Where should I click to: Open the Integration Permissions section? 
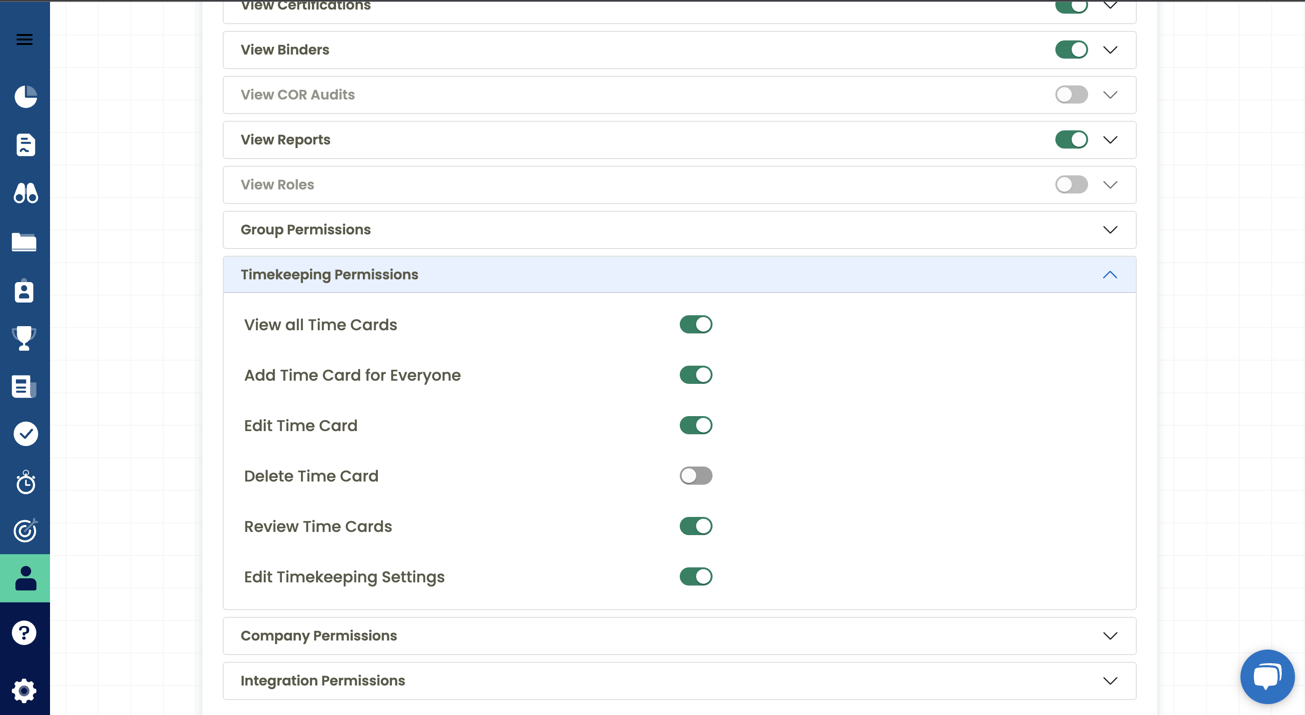coord(1109,680)
